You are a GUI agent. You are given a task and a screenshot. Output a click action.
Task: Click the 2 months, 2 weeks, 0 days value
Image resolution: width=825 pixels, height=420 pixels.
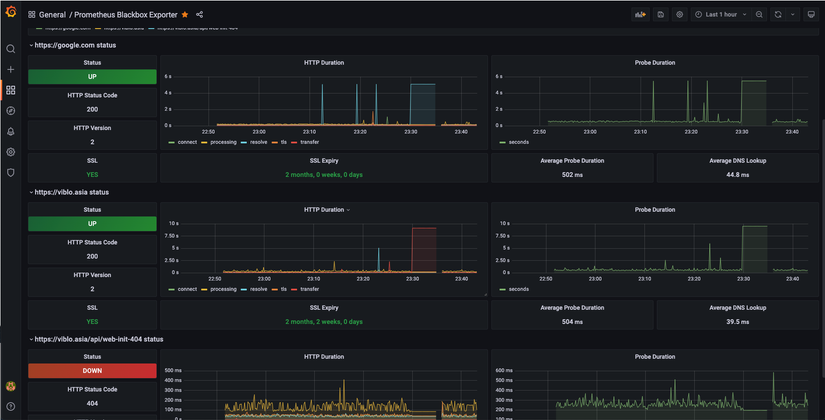click(324, 322)
